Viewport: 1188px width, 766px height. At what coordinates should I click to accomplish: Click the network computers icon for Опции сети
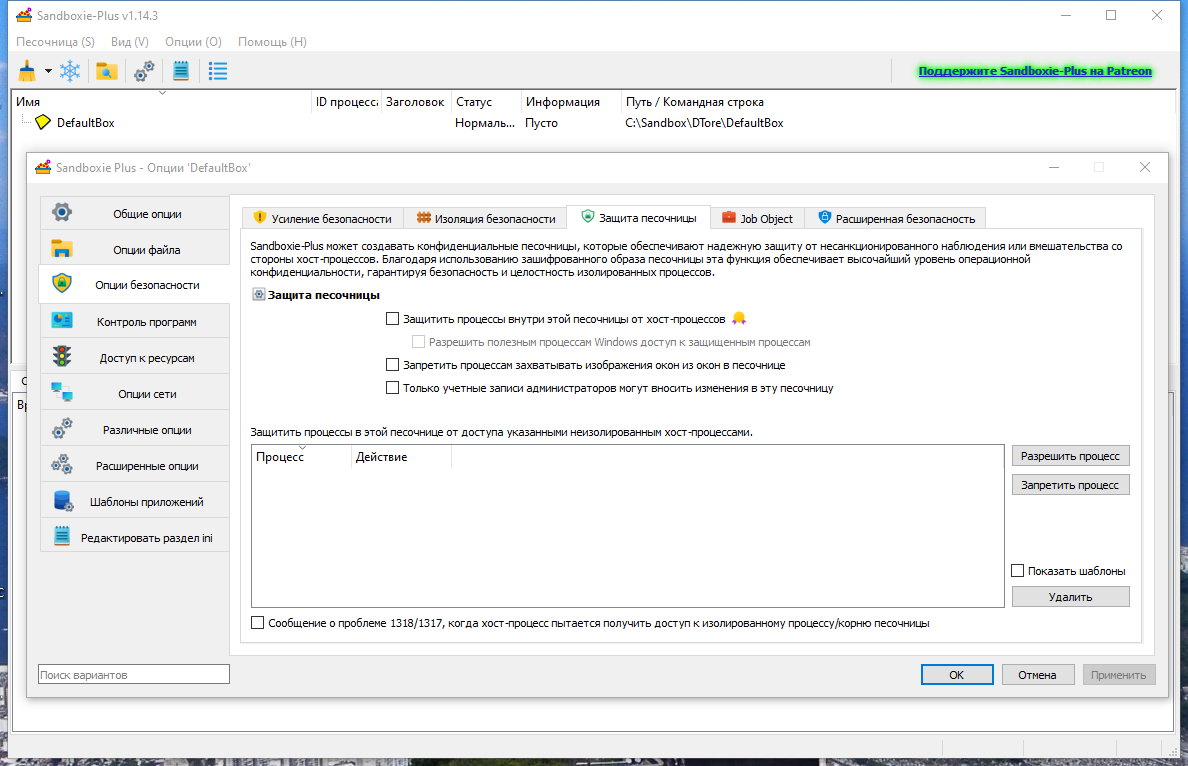[x=62, y=392]
